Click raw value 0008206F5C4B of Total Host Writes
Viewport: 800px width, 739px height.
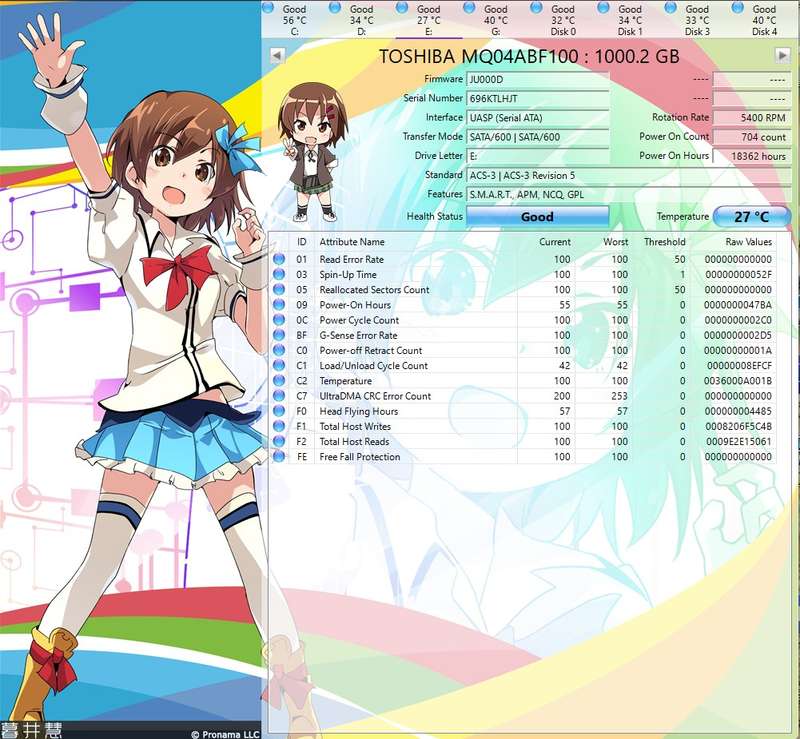738,426
